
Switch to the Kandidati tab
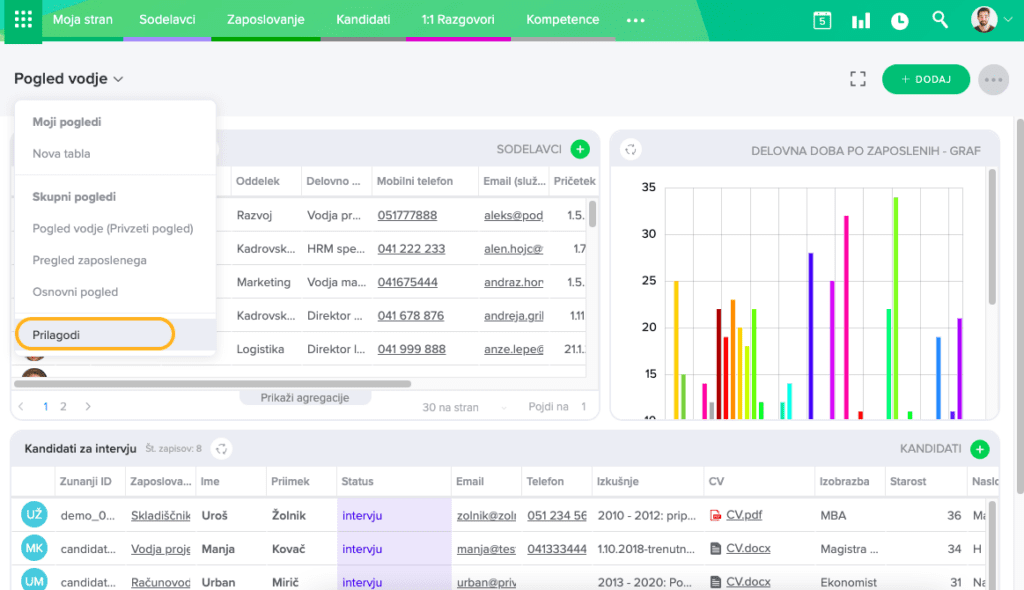point(363,20)
